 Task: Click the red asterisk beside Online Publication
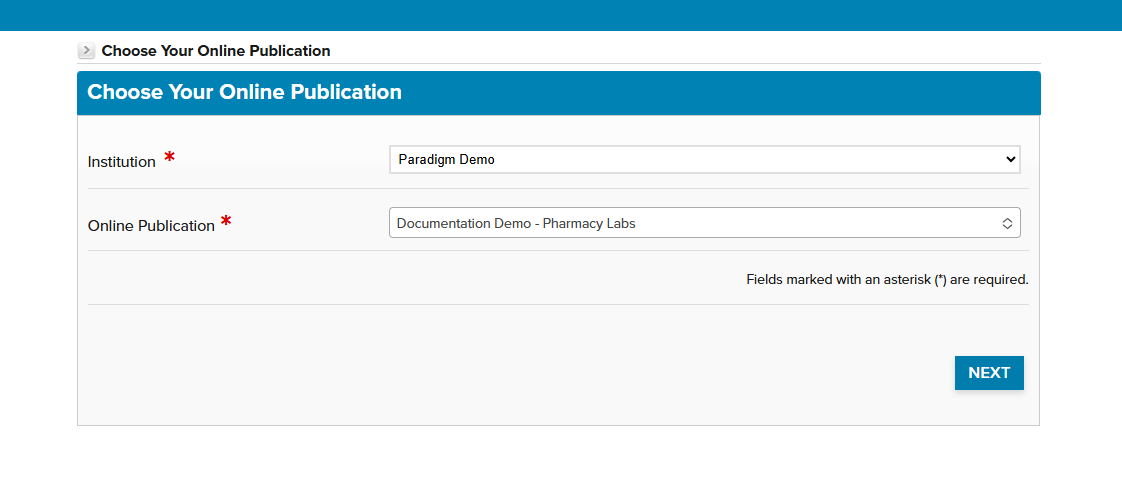(x=226, y=222)
